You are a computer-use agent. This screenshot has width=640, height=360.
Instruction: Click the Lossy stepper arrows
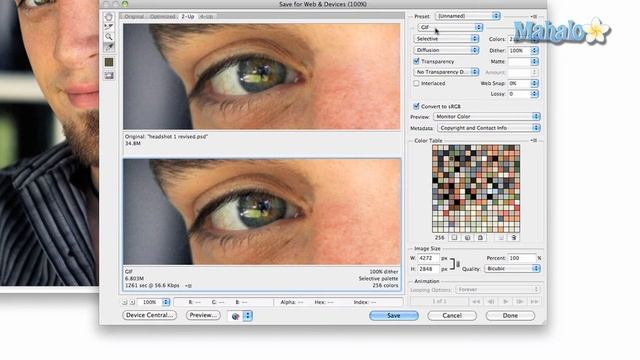pyautogui.click(x=534, y=94)
